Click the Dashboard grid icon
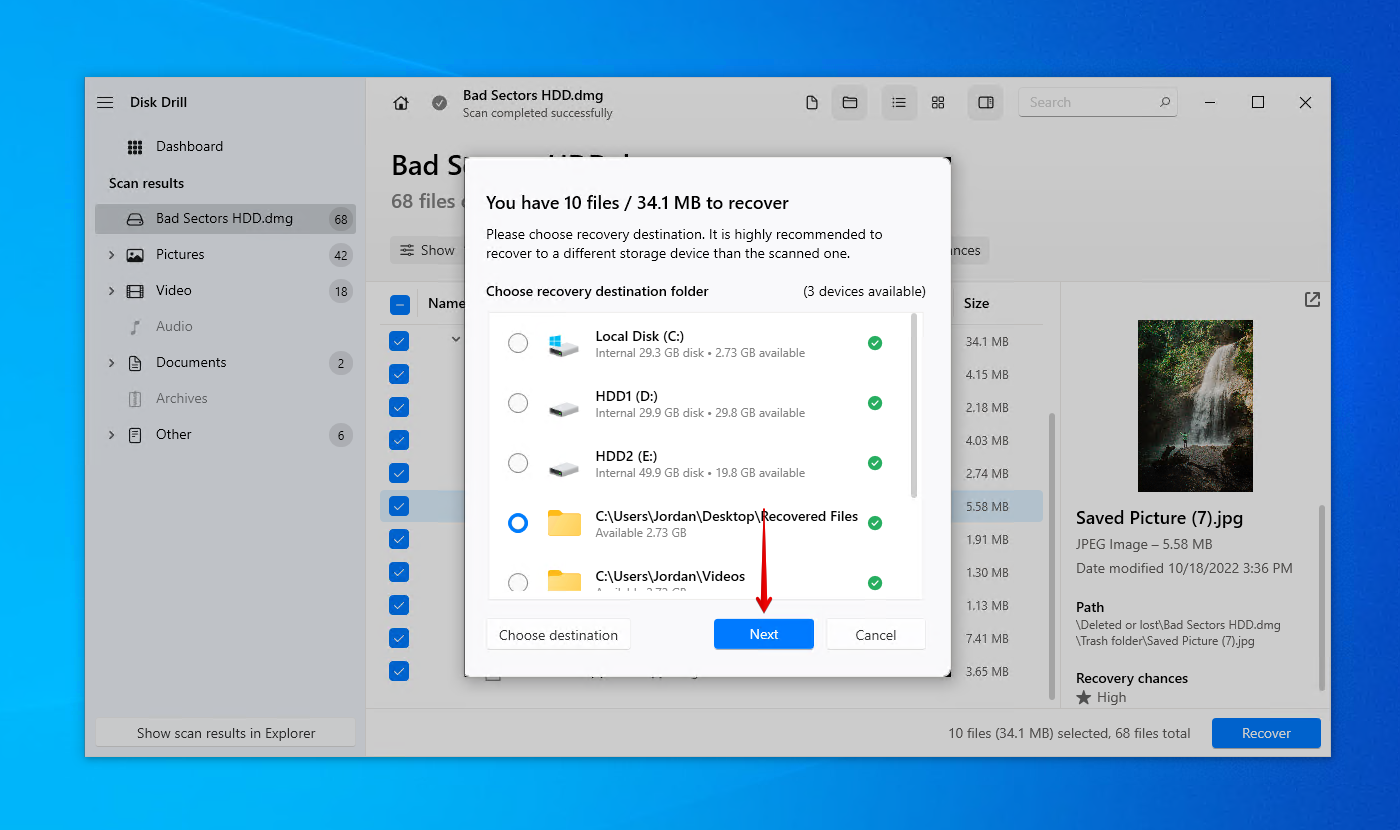Viewport: 1400px width, 830px height. pos(135,147)
